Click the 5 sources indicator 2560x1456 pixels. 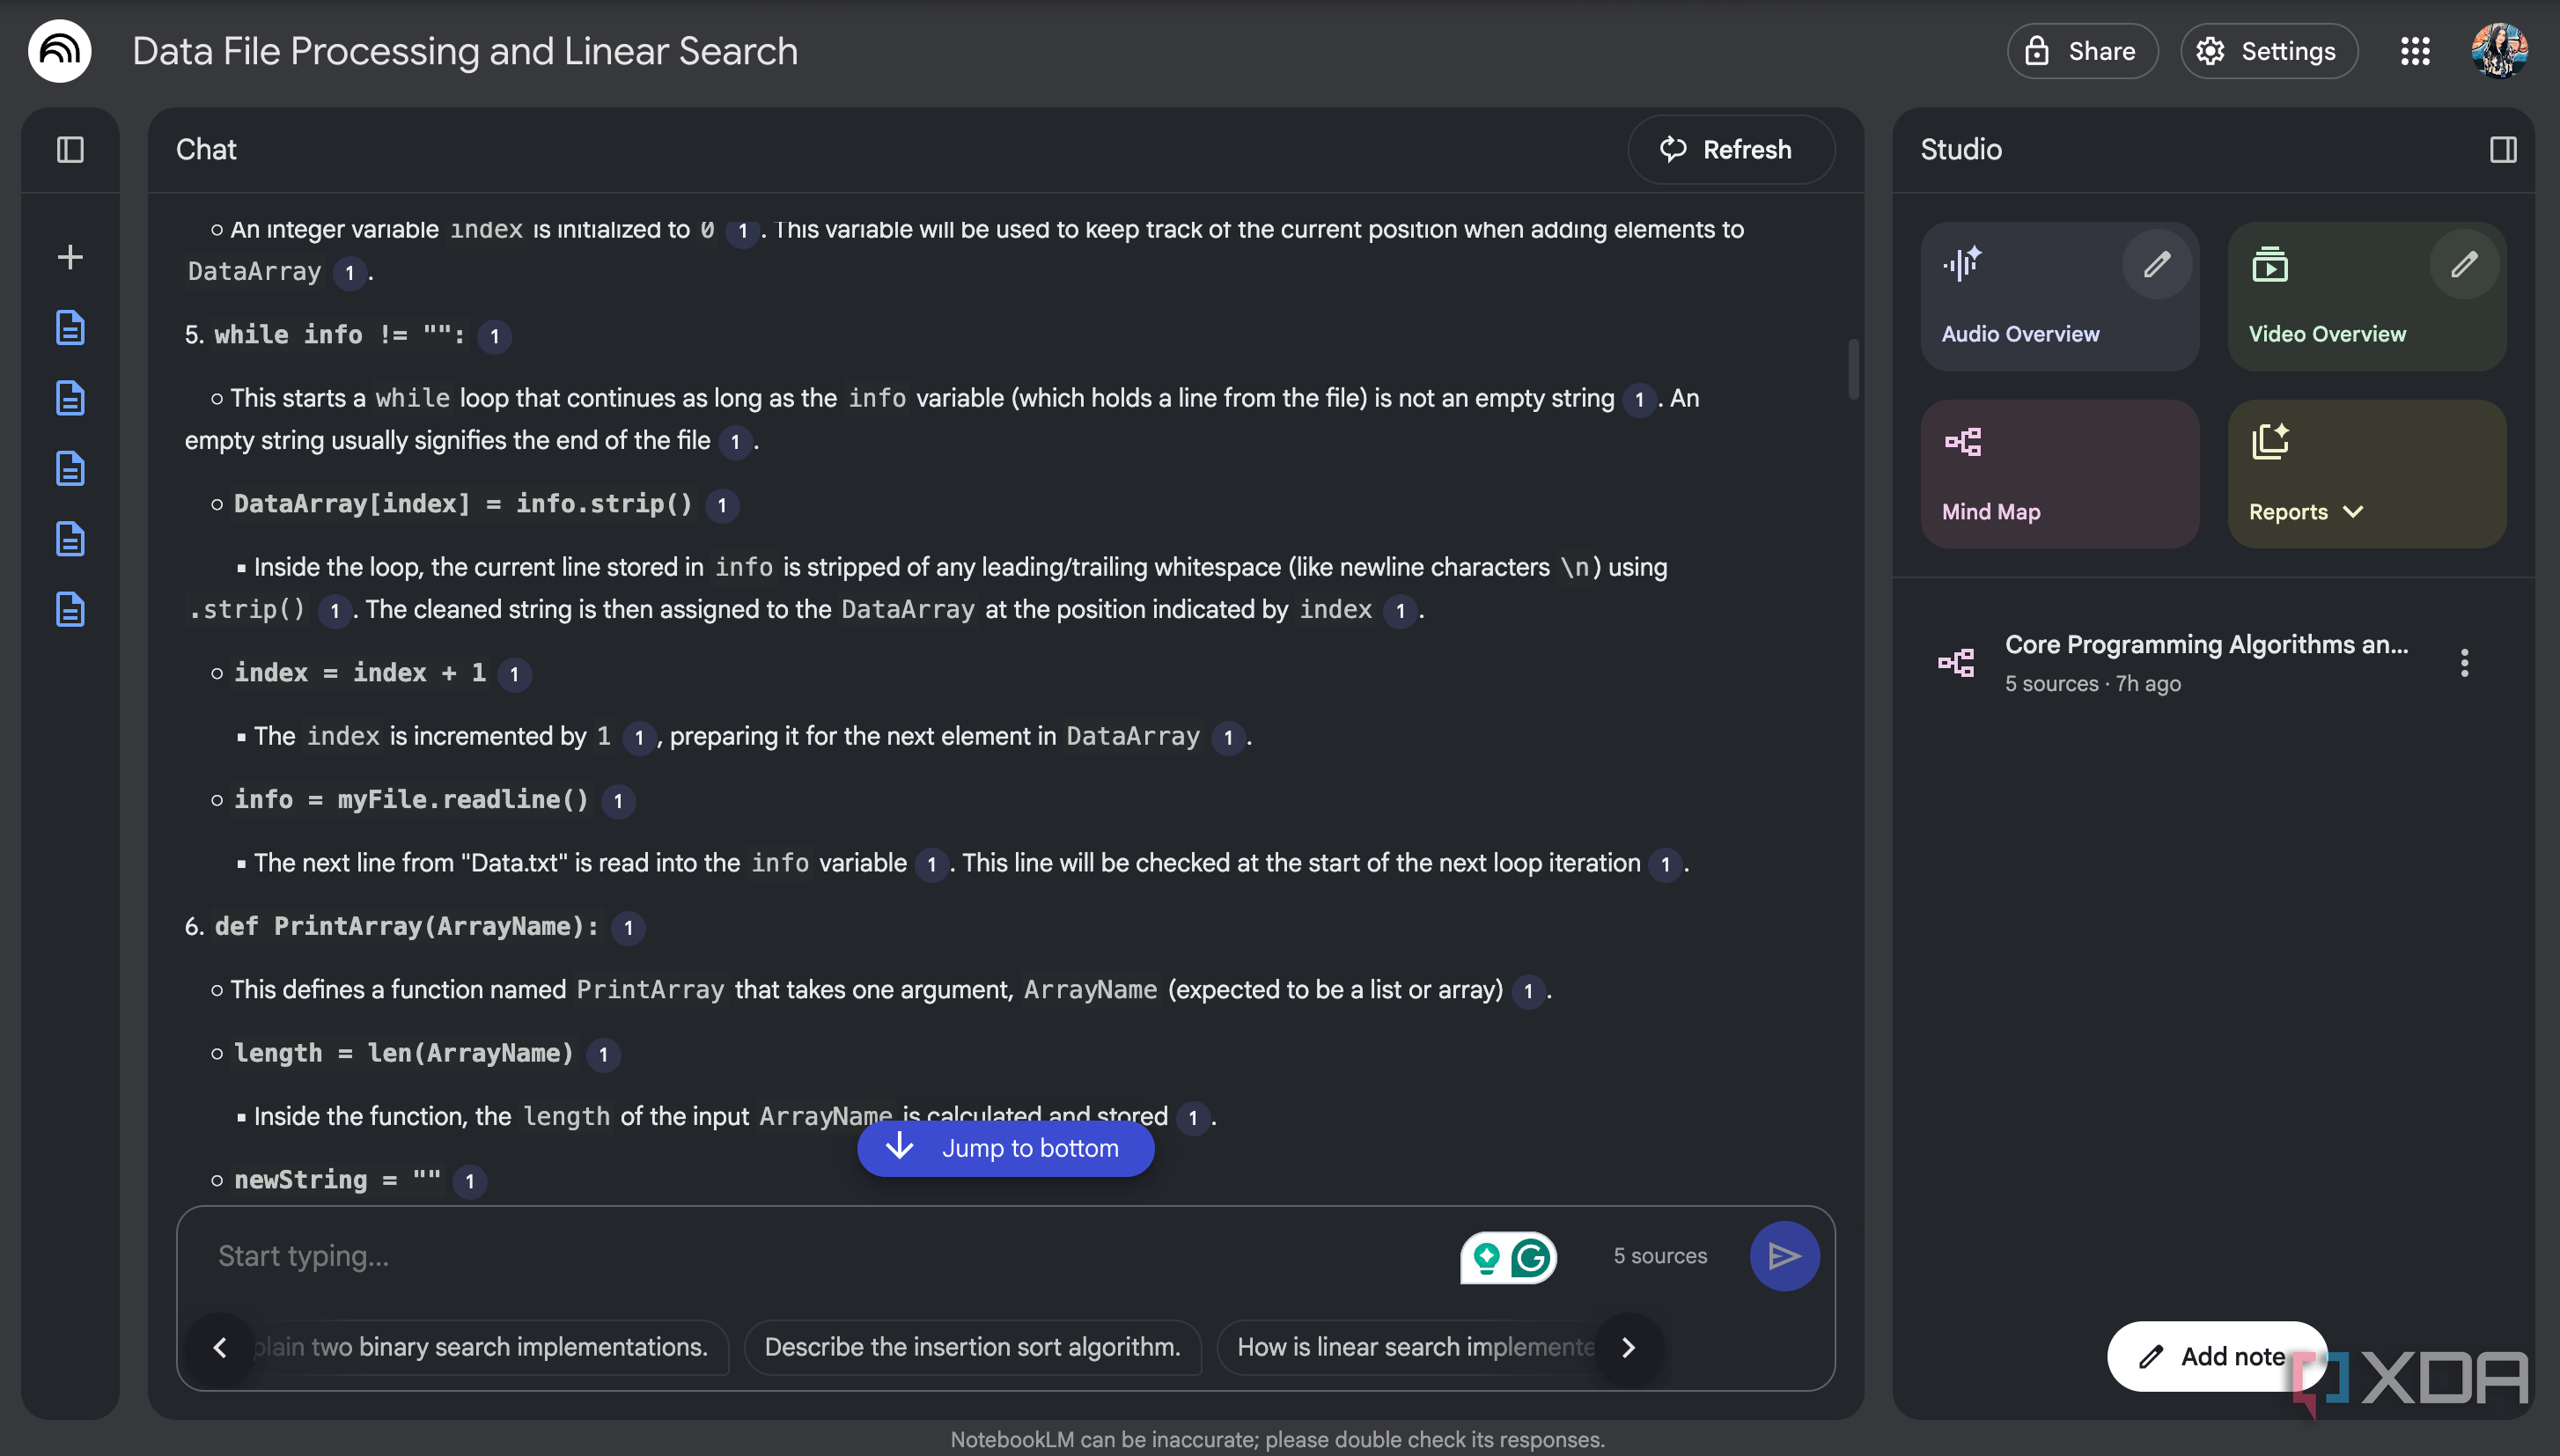click(1660, 1256)
